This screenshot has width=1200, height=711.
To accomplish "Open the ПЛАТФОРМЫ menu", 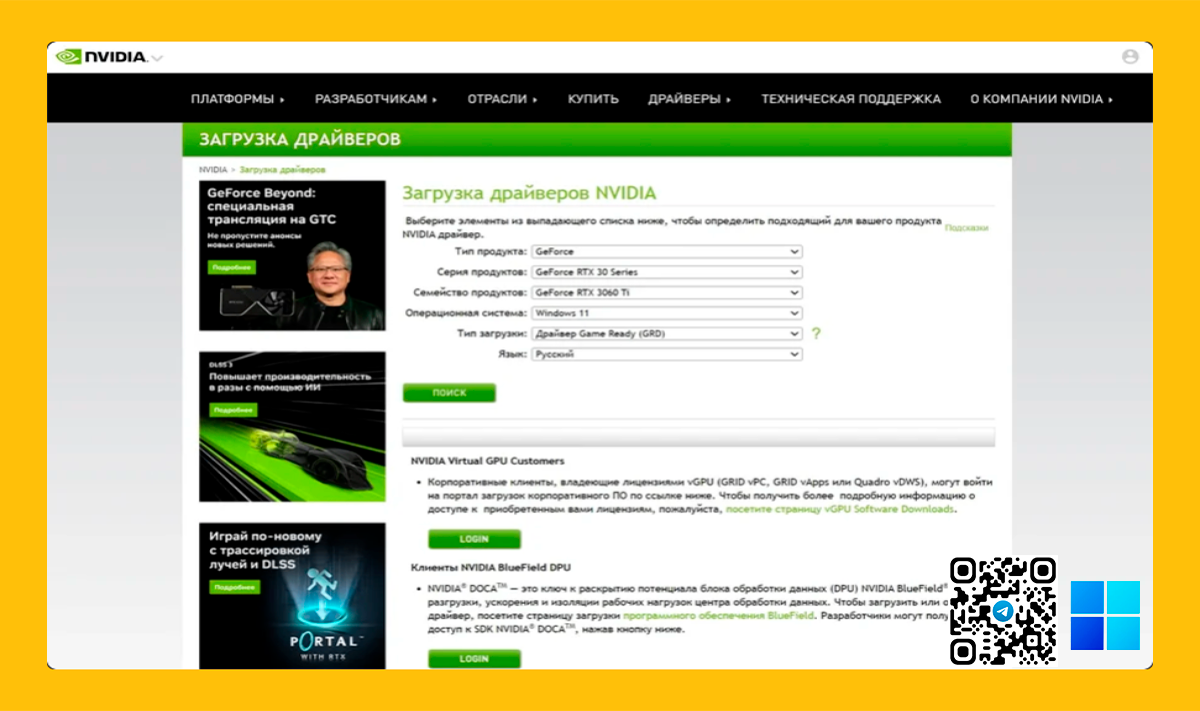I will [237, 99].
